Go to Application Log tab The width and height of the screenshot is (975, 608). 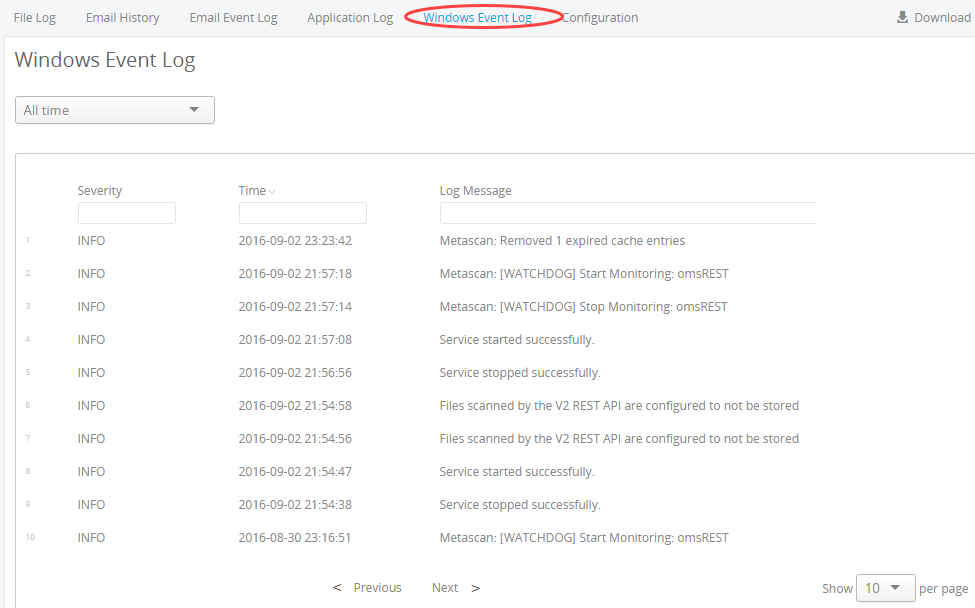pos(350,17)
